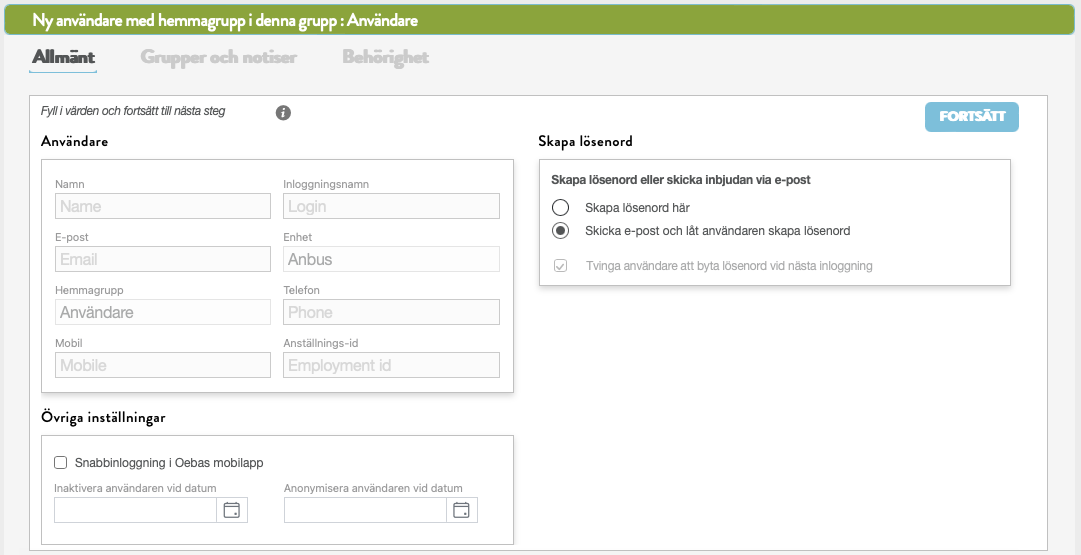Click the Inloggningsnamn Login field
Viewport: 1081px width, 555px height.
pyautogui.click(x=392, y=206)
